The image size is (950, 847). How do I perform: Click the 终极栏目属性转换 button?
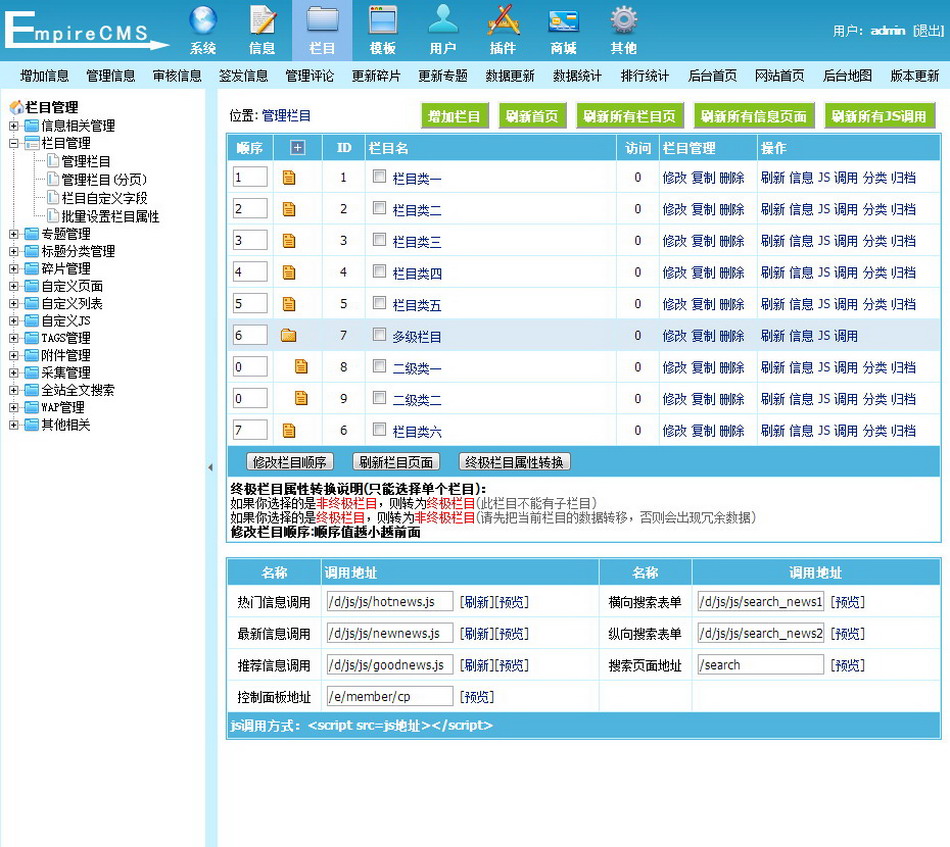point(514,462)
